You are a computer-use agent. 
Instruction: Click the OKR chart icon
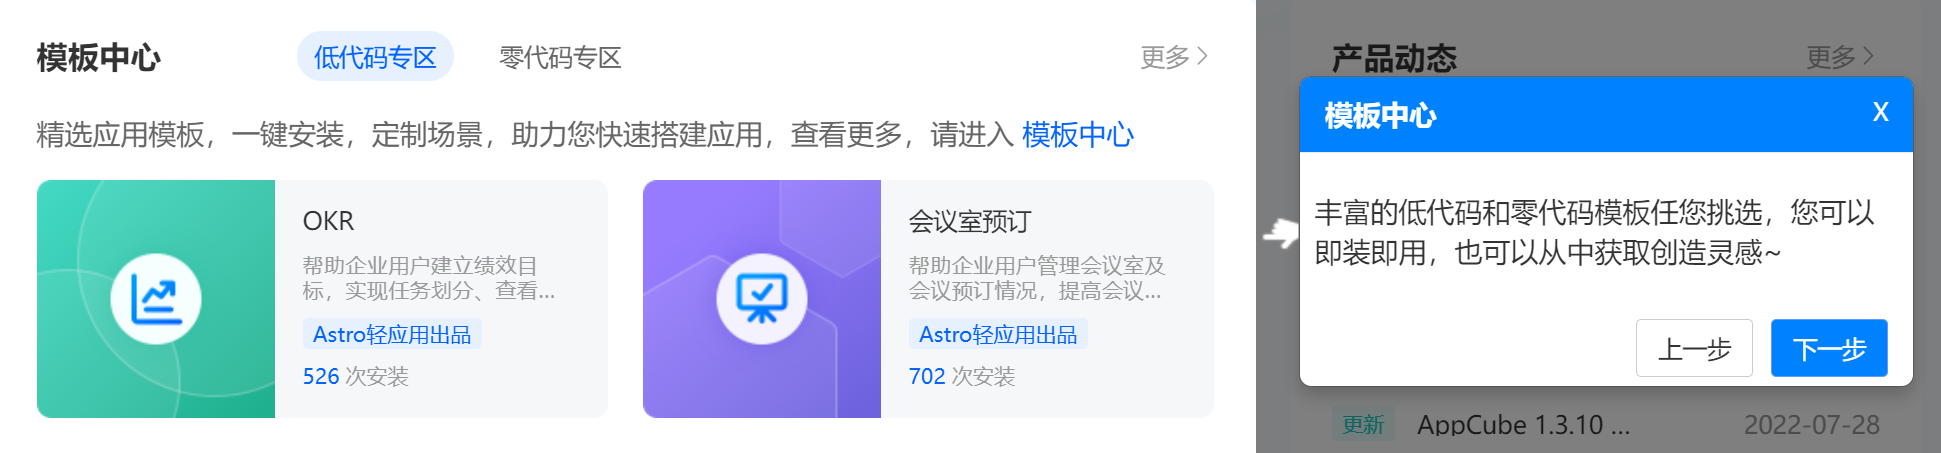click(x=156, y=299)
